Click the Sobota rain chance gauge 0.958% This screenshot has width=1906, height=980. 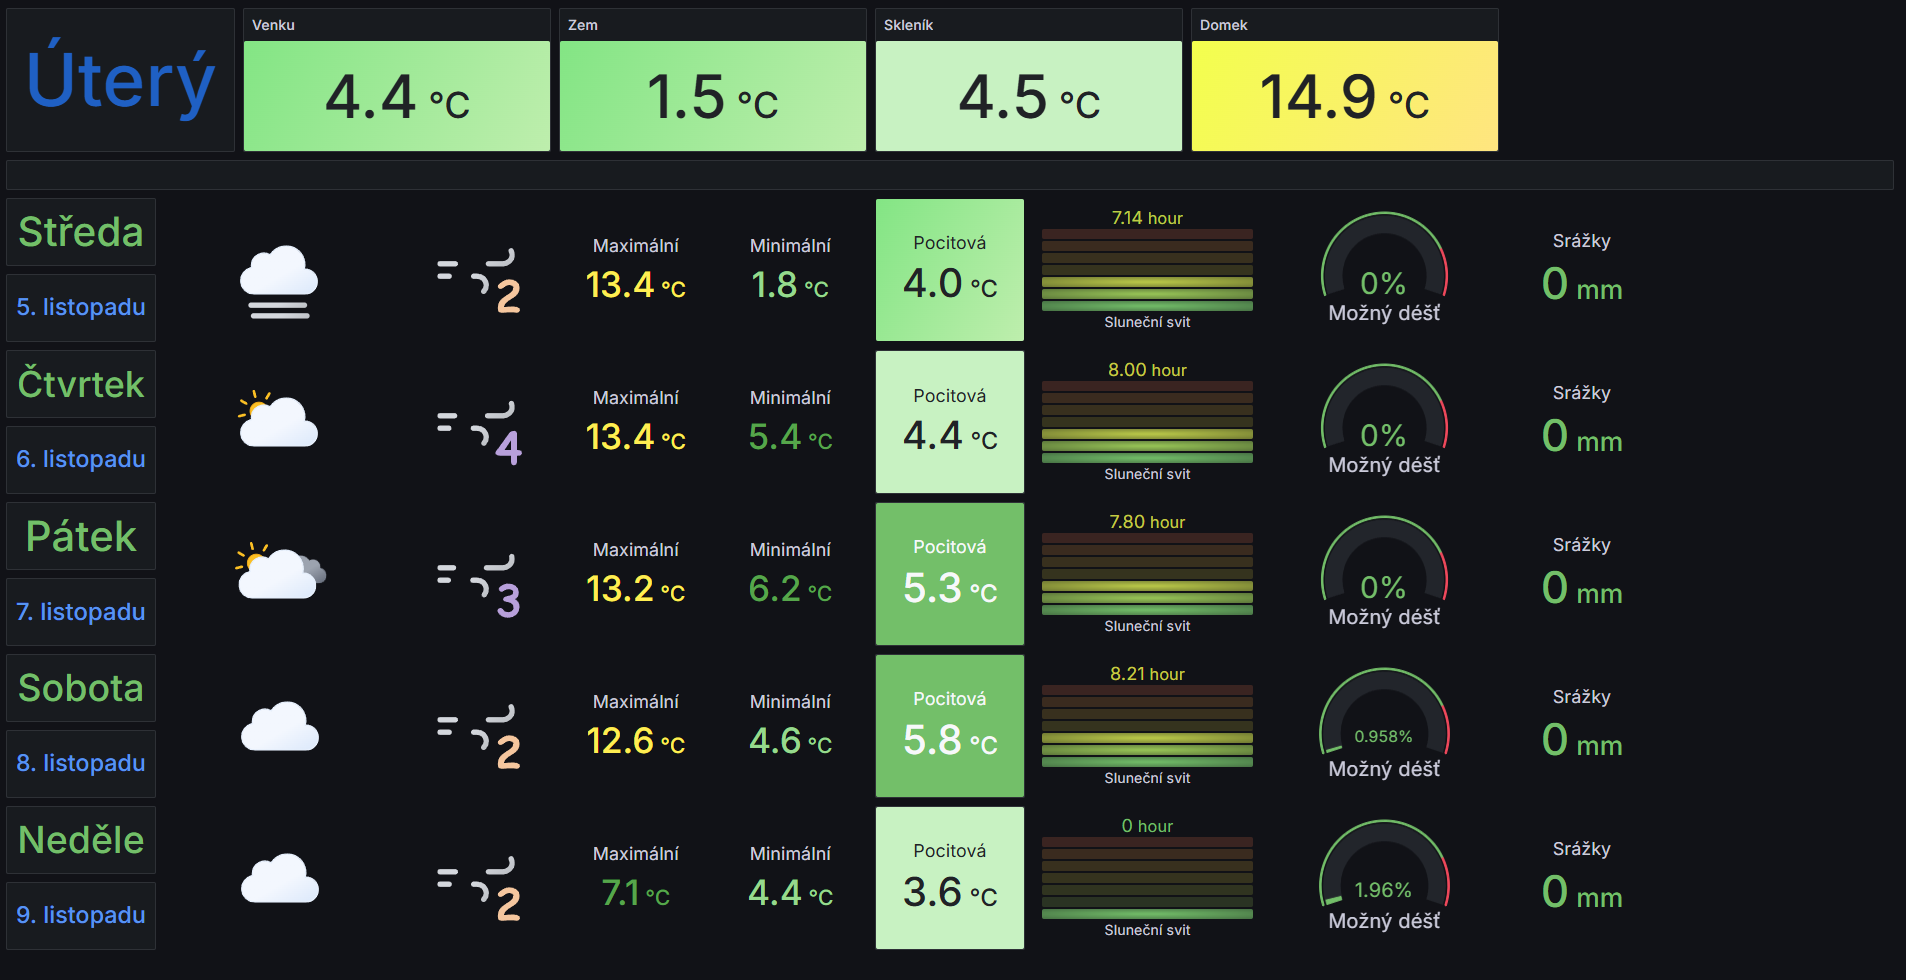pos(1384,724)
